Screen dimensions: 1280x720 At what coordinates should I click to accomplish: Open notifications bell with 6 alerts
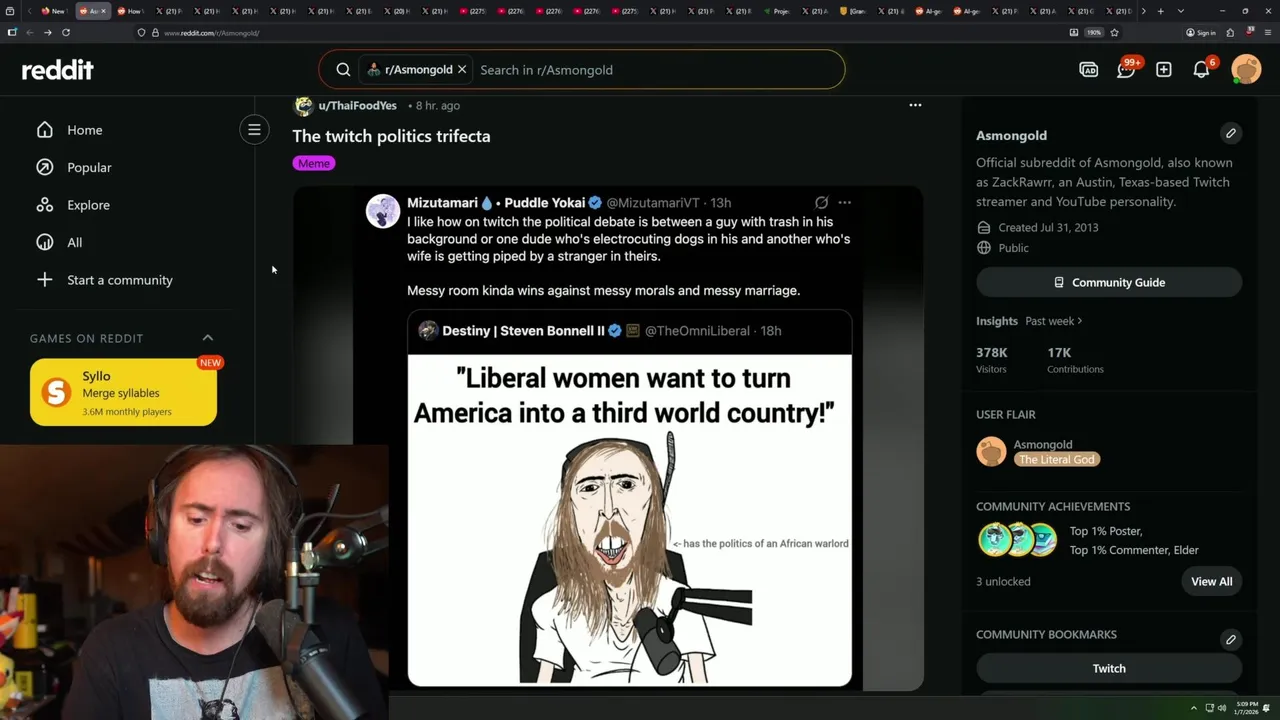point(1202,69)
